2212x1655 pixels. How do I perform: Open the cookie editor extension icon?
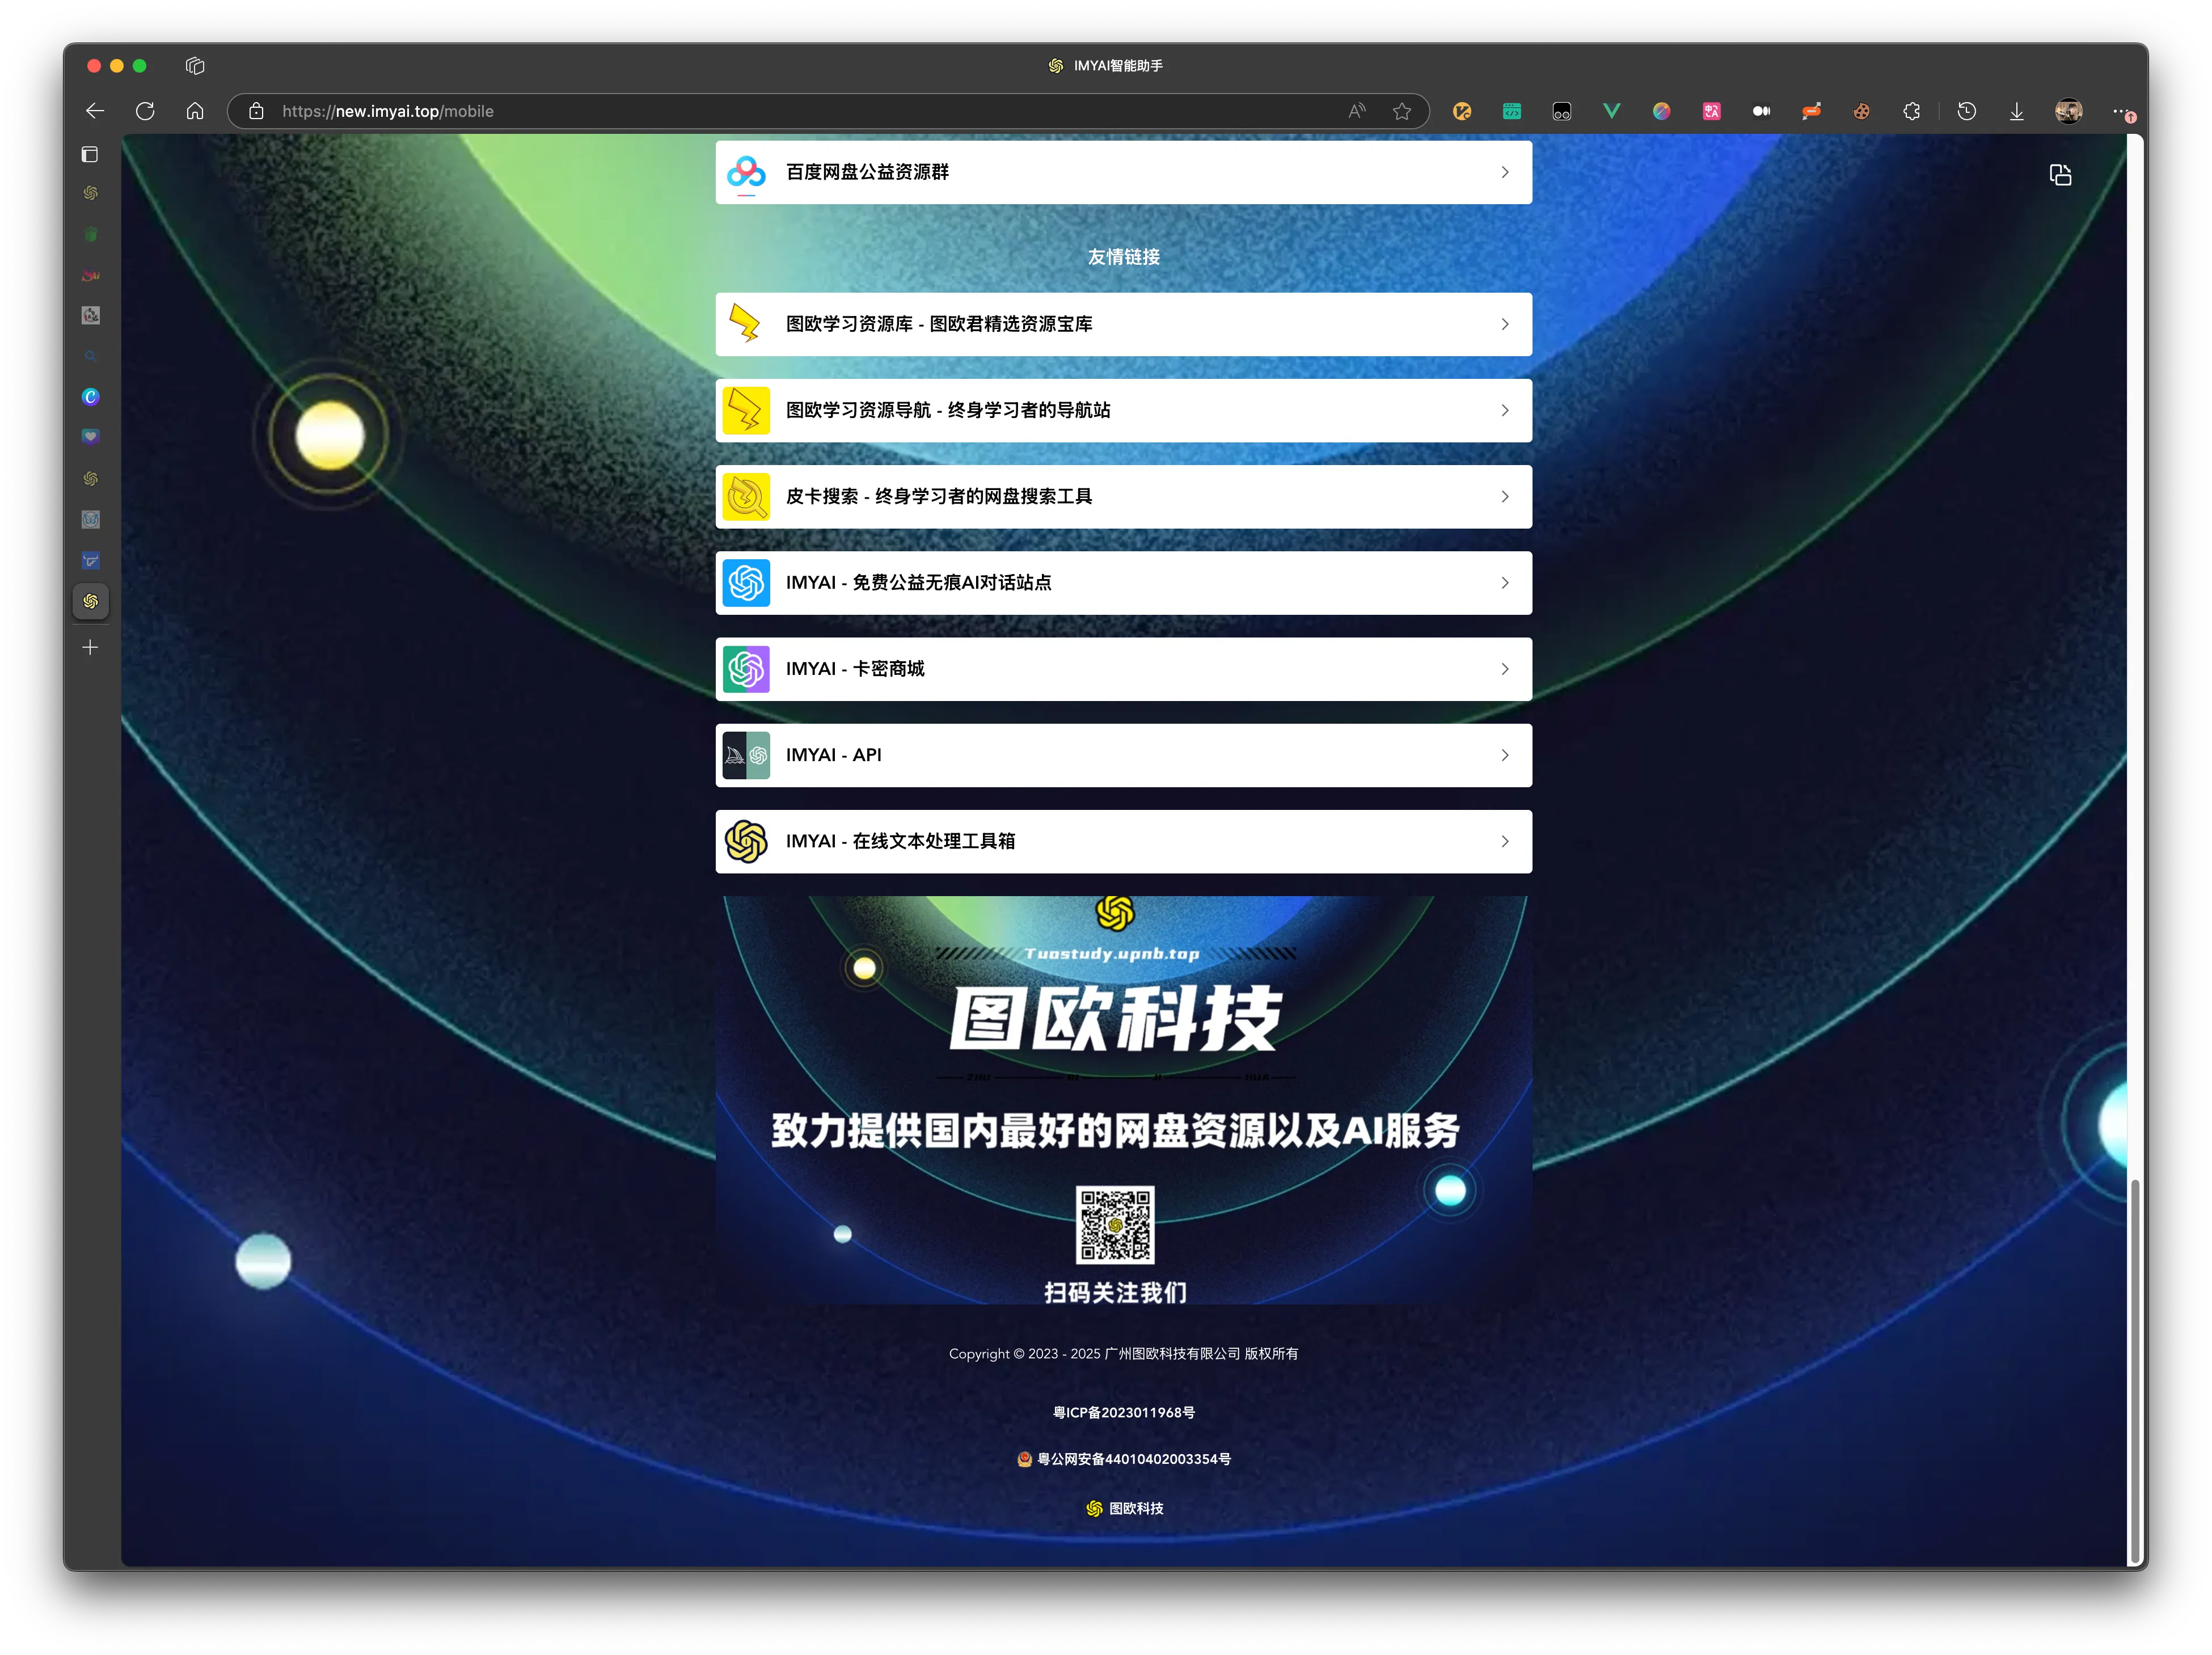1861,111
